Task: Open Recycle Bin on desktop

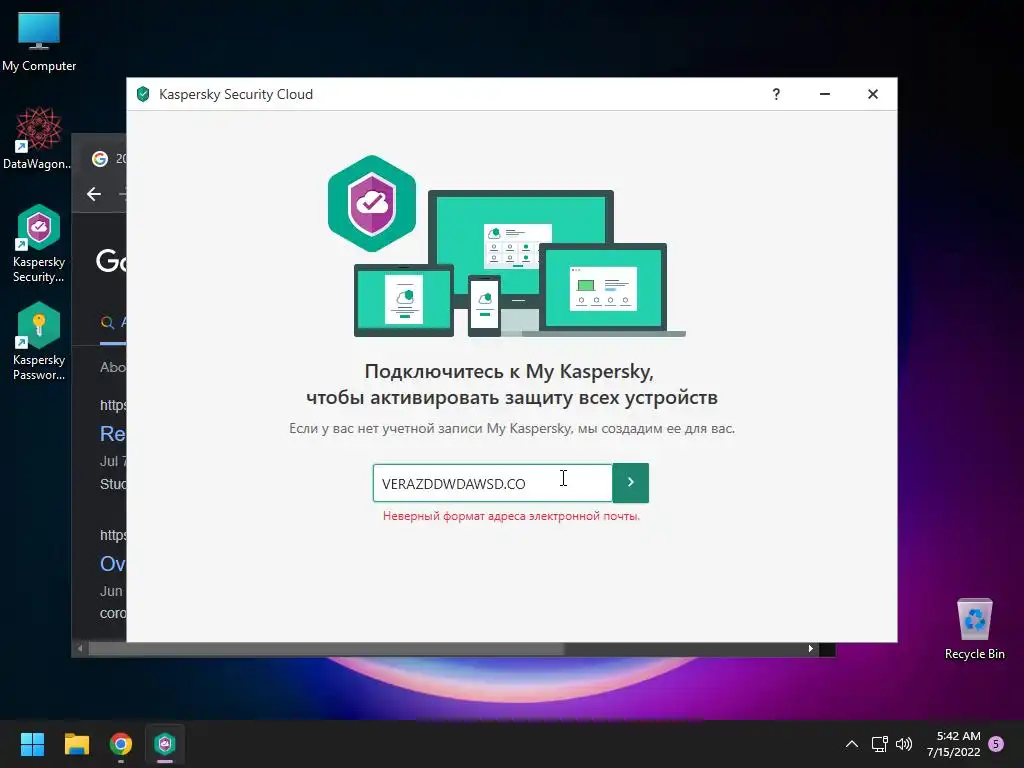Action: pos(974,629)
